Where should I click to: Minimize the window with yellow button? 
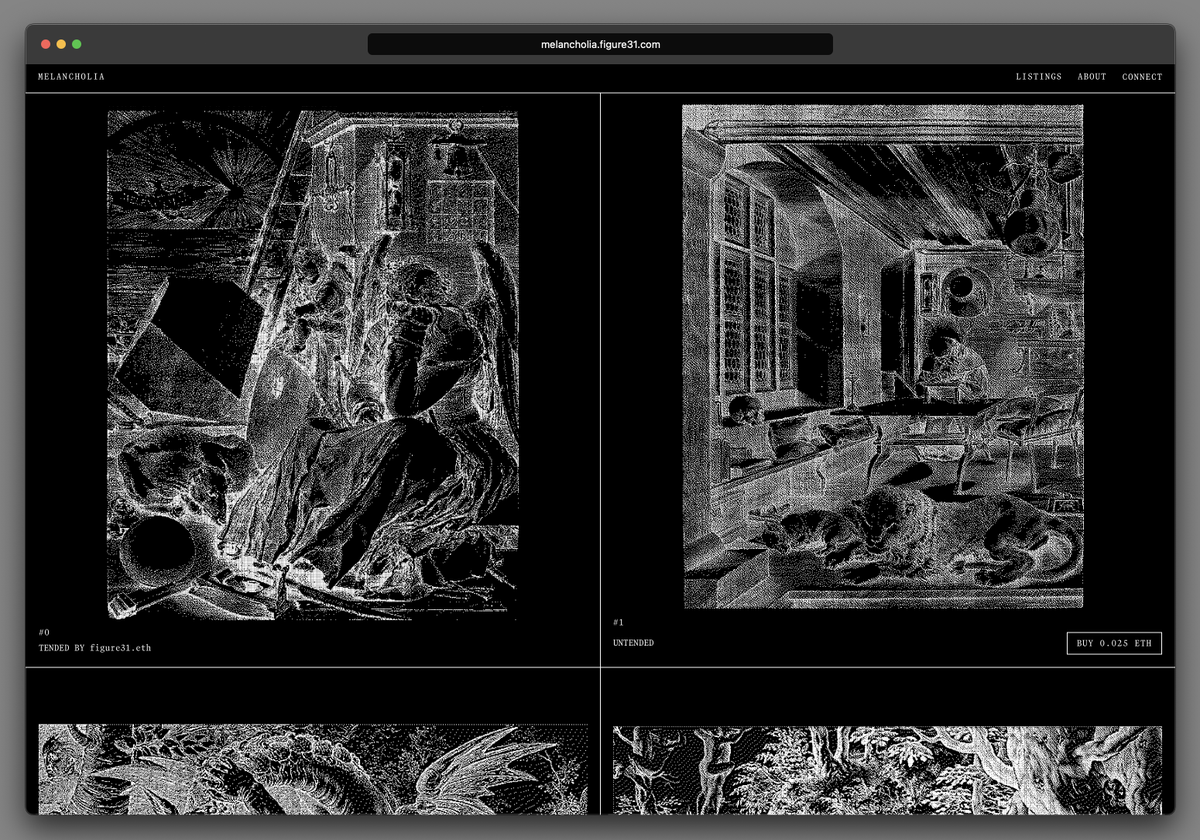click(x=61, y=44)
